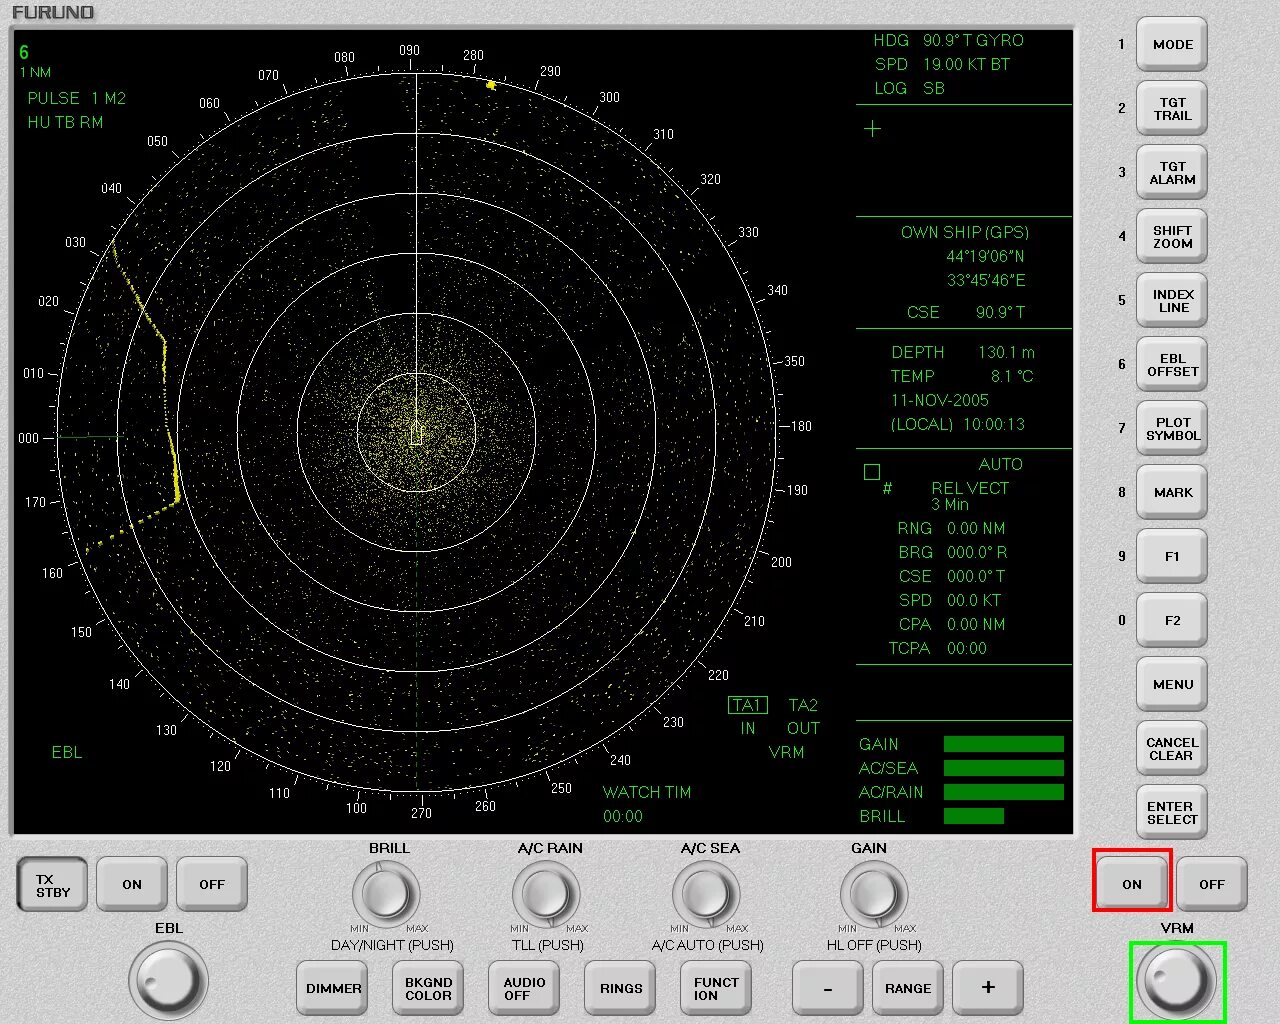Activate the EBL OFFSET key
The height and width of the screenshot is (1024, 1280).
(1172, 365)
